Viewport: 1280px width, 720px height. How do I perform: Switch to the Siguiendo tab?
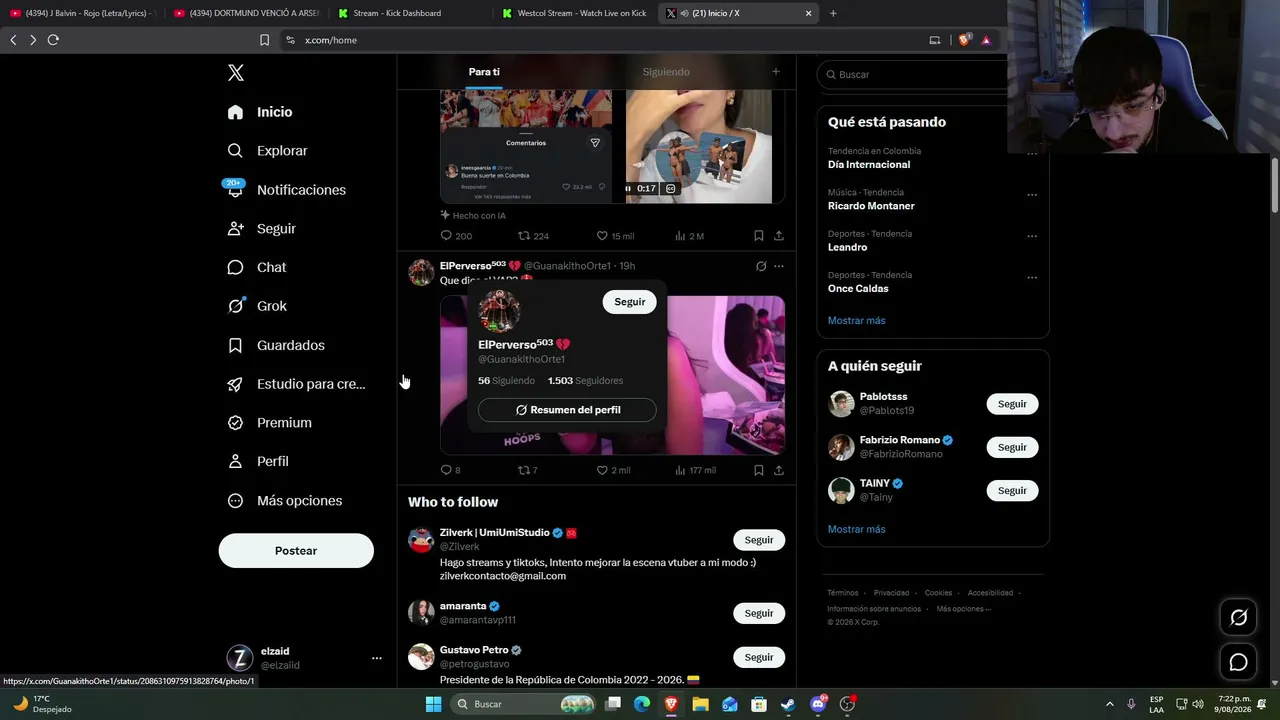coord(666,72)
